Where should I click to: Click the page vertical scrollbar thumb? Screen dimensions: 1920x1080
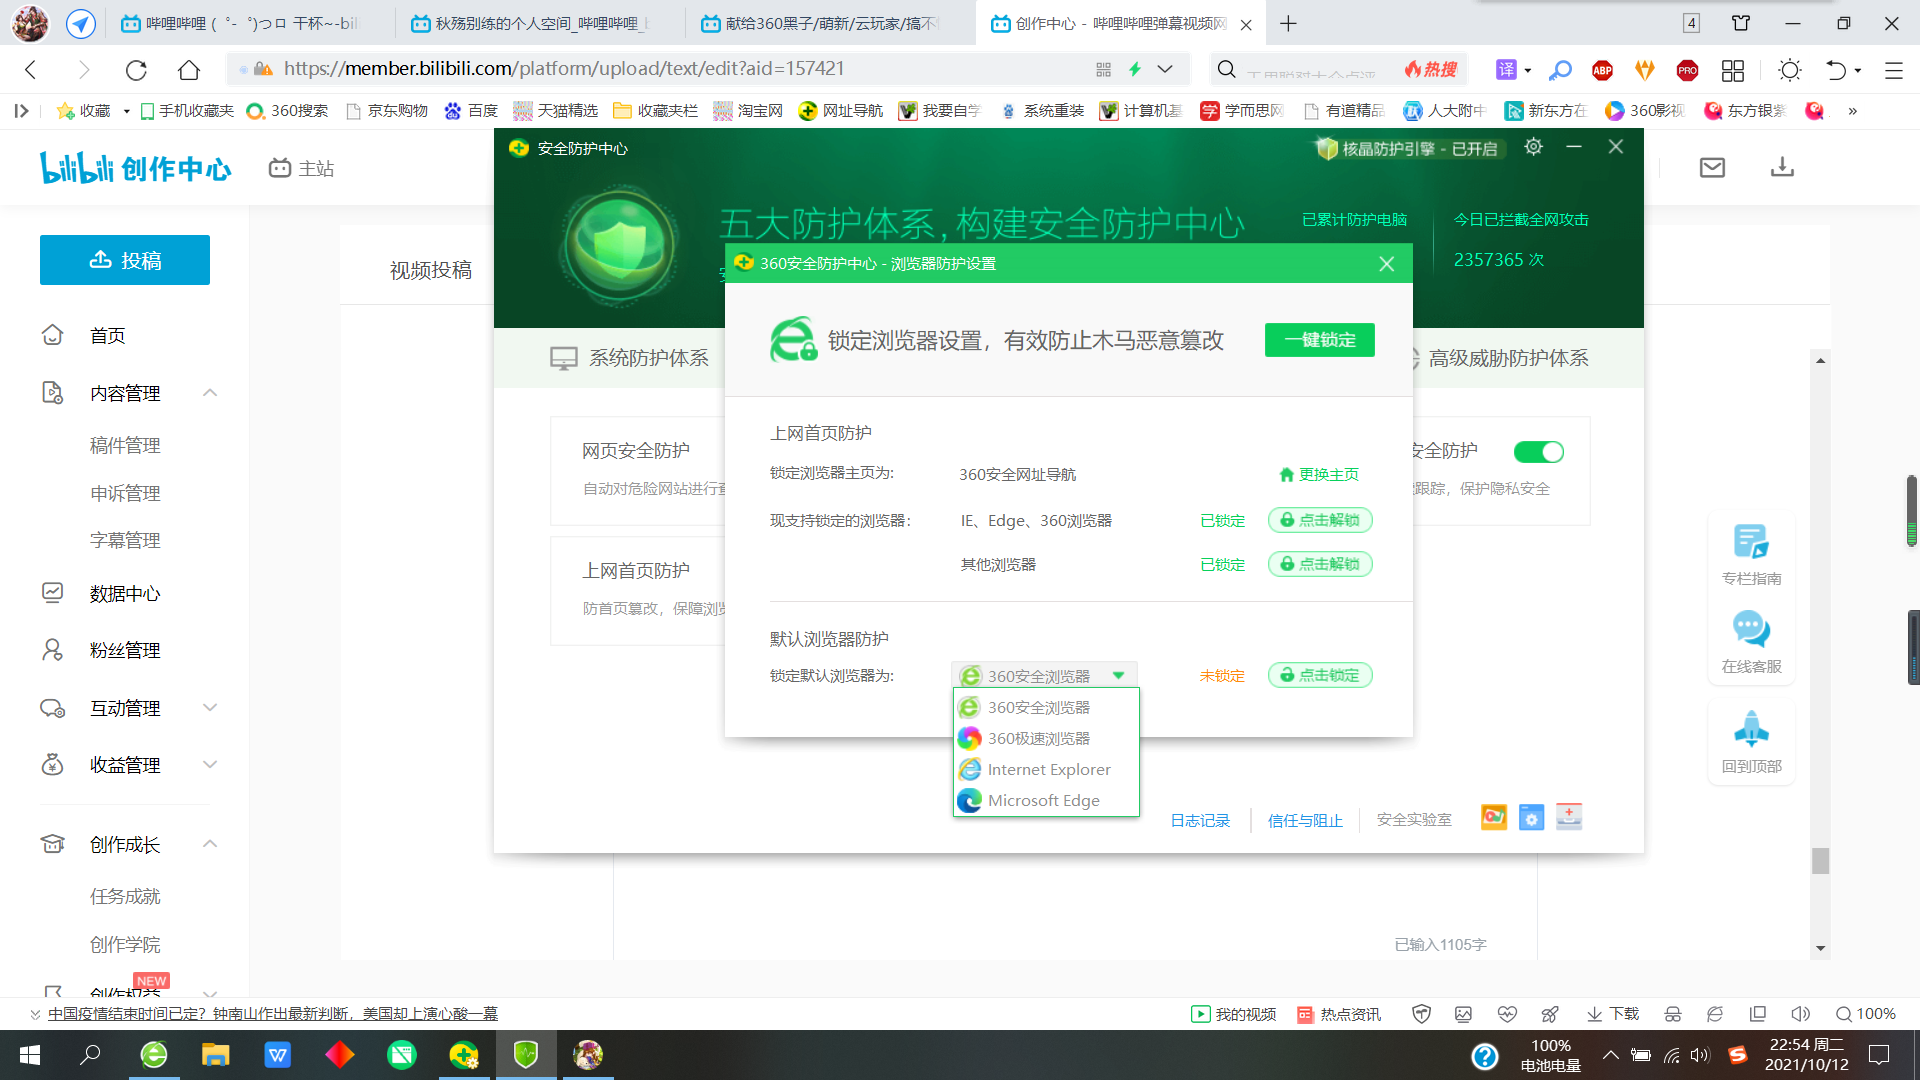coord(1820,860)
